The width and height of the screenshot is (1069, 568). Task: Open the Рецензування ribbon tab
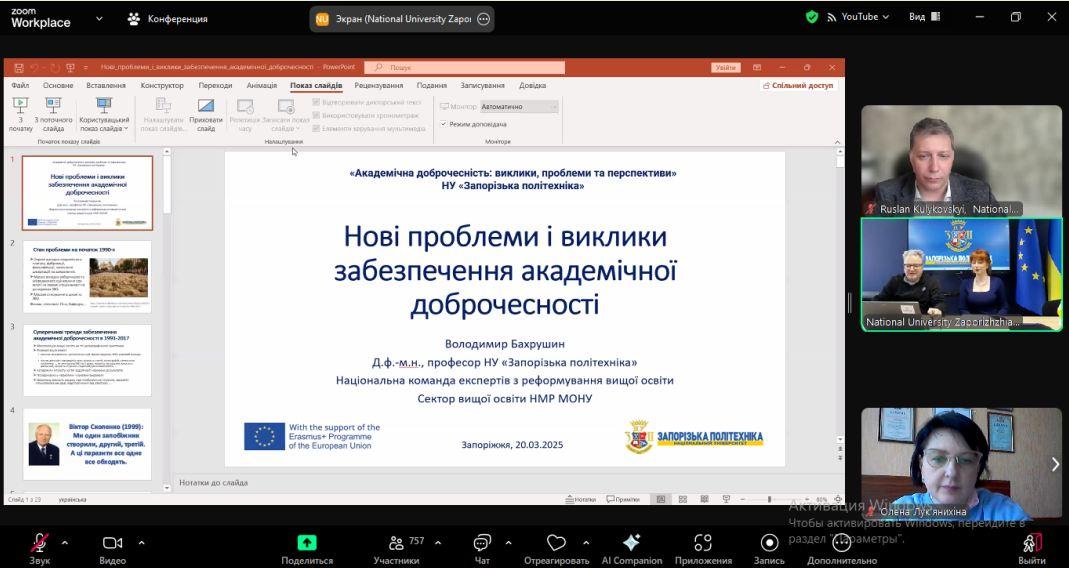click(x=378, y=86)
